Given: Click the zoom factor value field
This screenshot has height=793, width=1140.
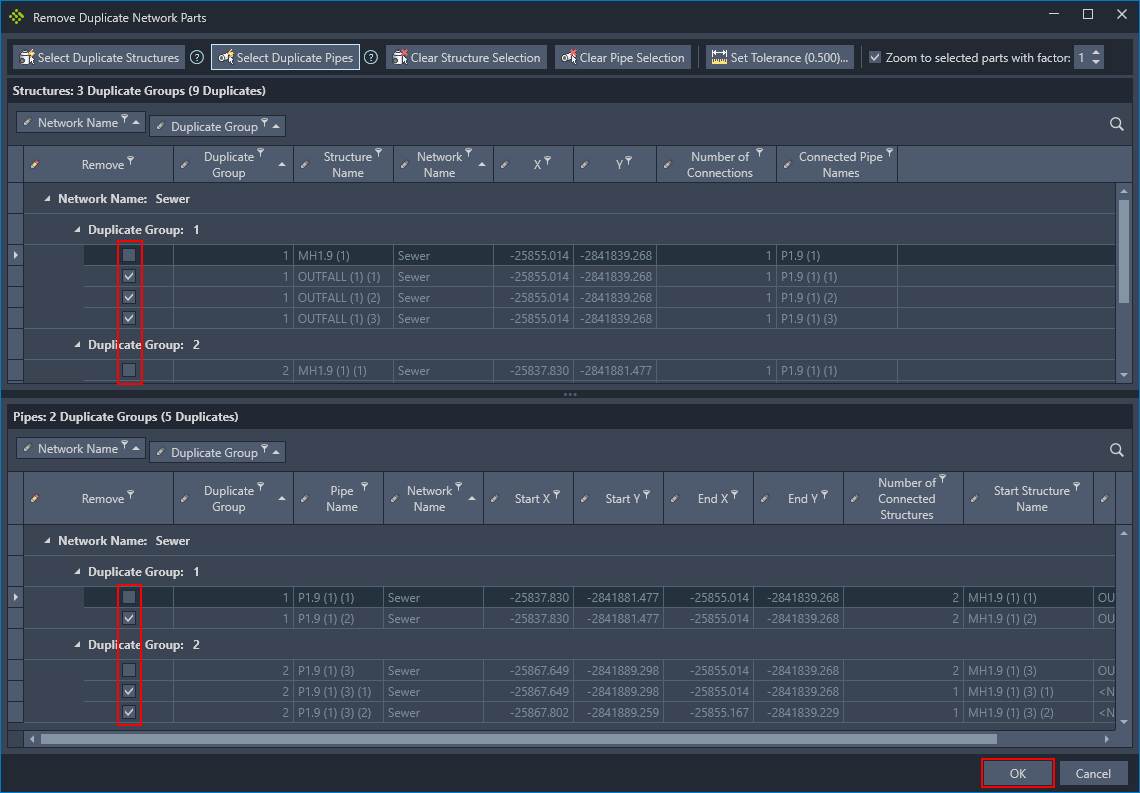Looking at the screenshot, I should pyautogui.click(x=1082, y=57).
